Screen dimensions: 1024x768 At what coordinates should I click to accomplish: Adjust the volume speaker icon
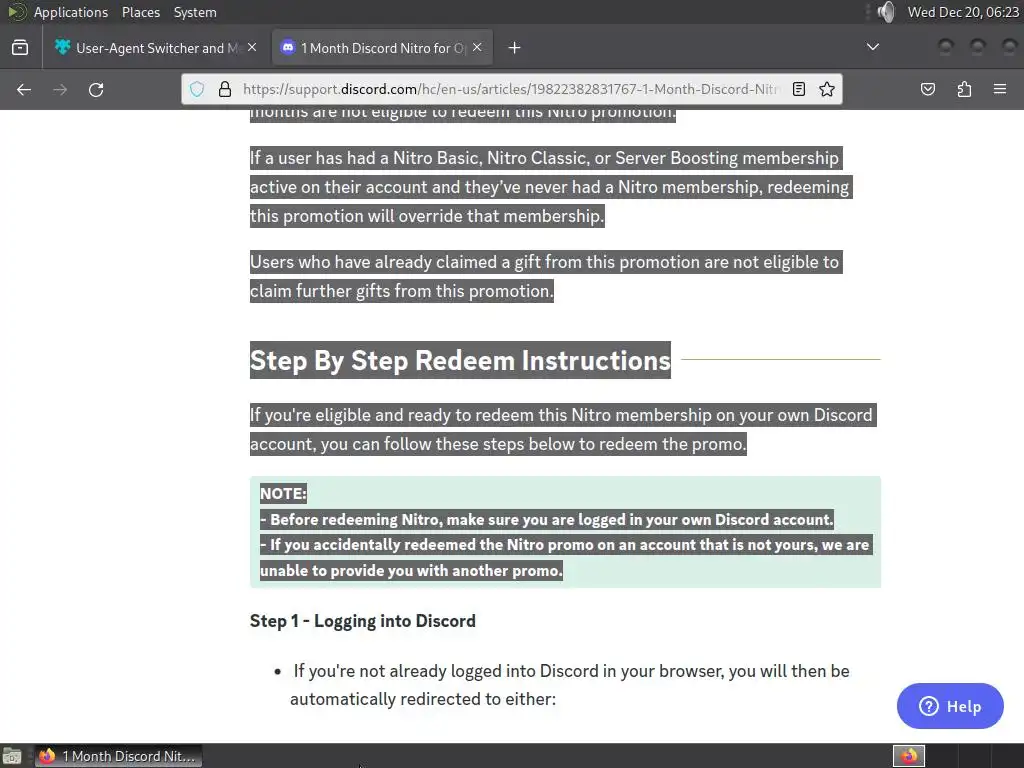point(886,12)
